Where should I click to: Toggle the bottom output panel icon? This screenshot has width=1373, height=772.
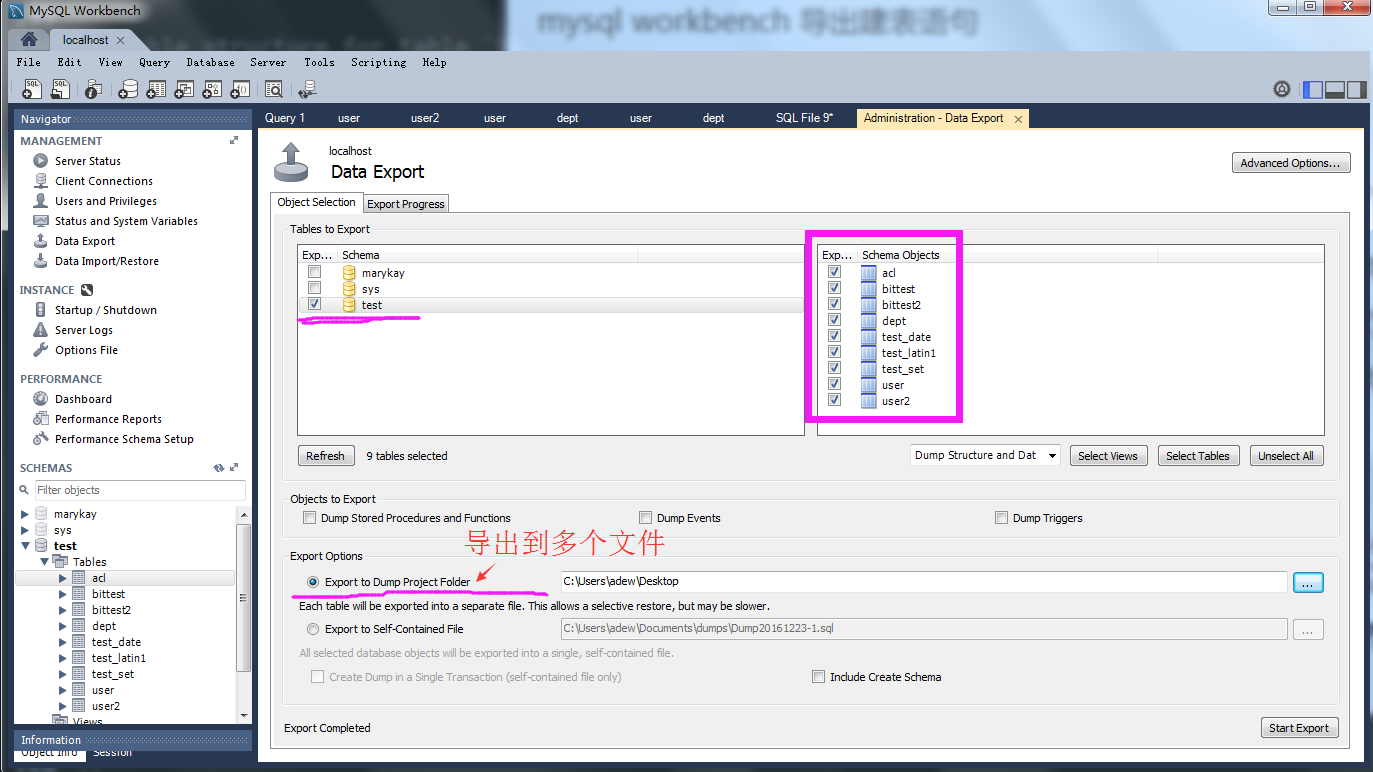(x=1335, y=89)
